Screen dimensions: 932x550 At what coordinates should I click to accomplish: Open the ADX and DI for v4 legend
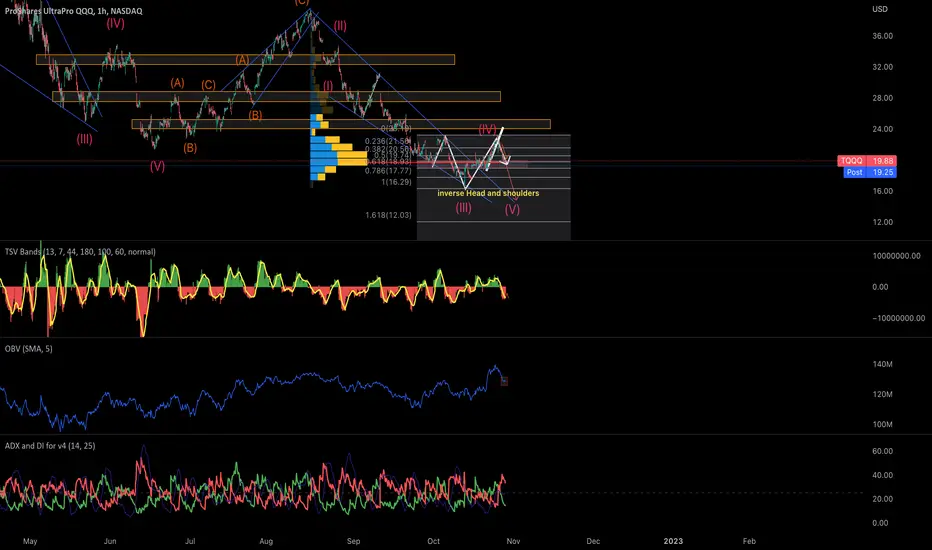coord(50,445)
